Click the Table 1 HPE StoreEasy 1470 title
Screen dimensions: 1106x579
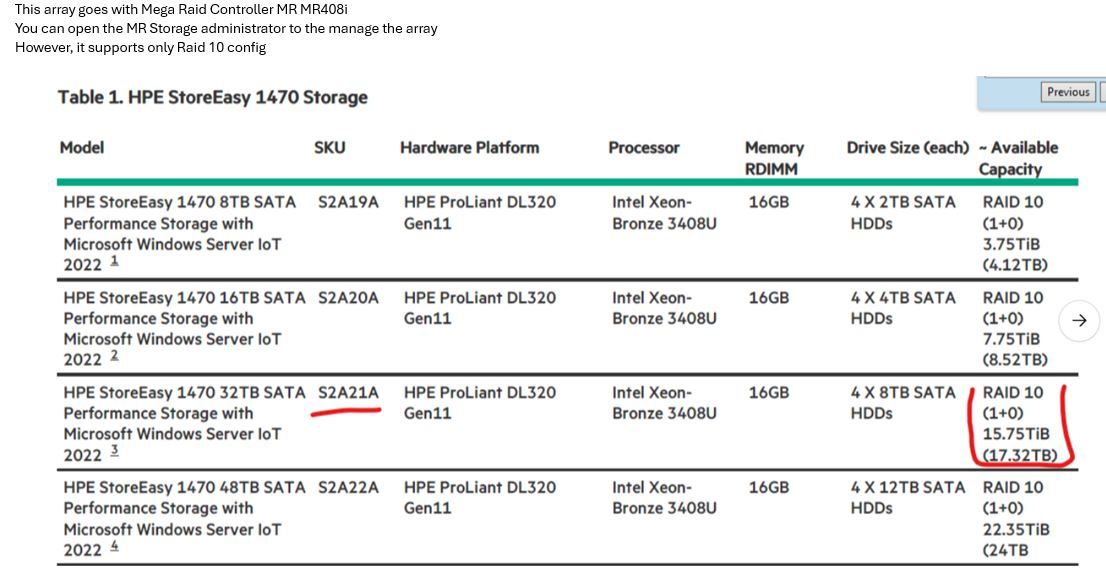pyautogui.click(x=213, y=97)
